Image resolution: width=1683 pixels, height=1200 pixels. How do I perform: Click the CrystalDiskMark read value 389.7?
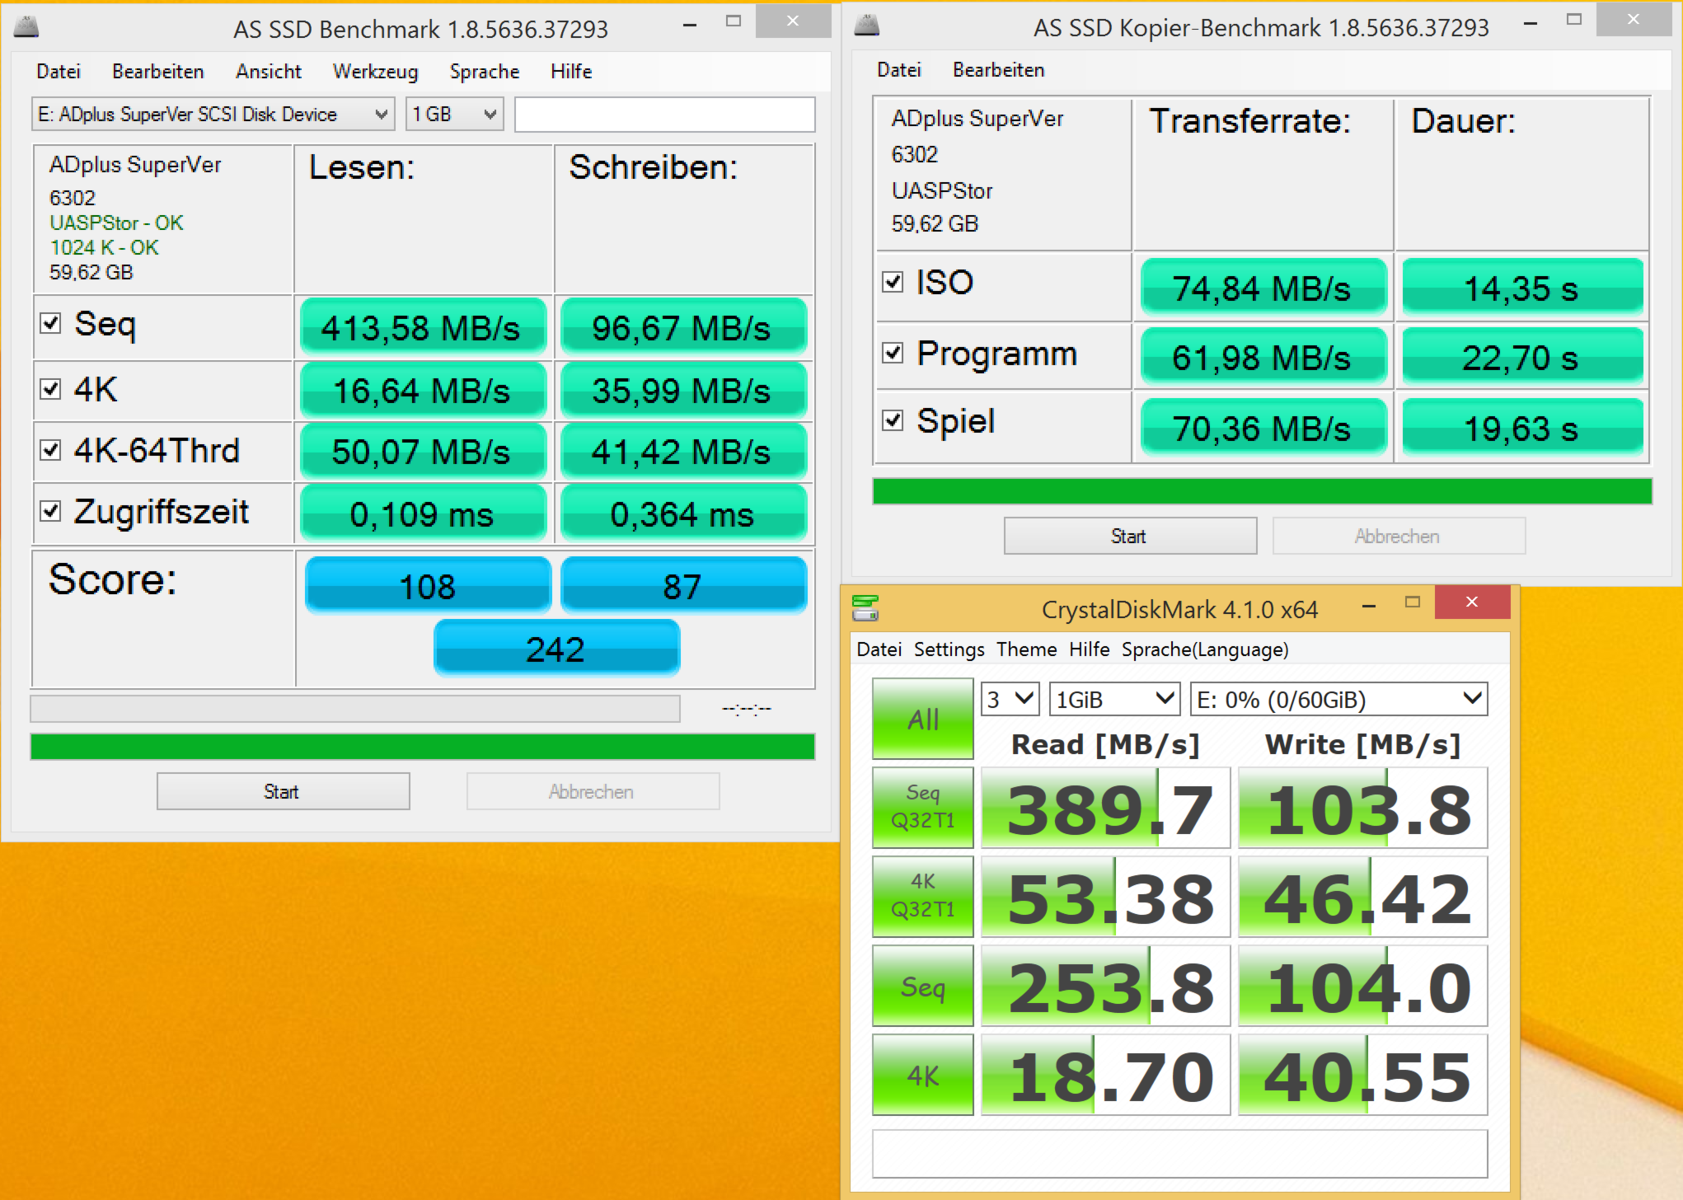coord(1105,808)
